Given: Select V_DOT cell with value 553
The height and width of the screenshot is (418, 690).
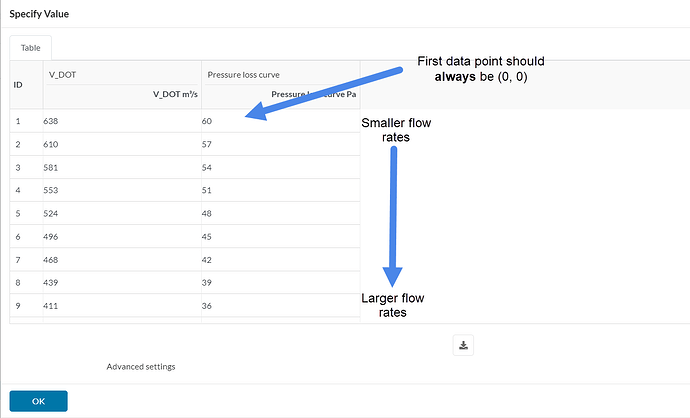Looking at the screenshot, I should point(122,191).
